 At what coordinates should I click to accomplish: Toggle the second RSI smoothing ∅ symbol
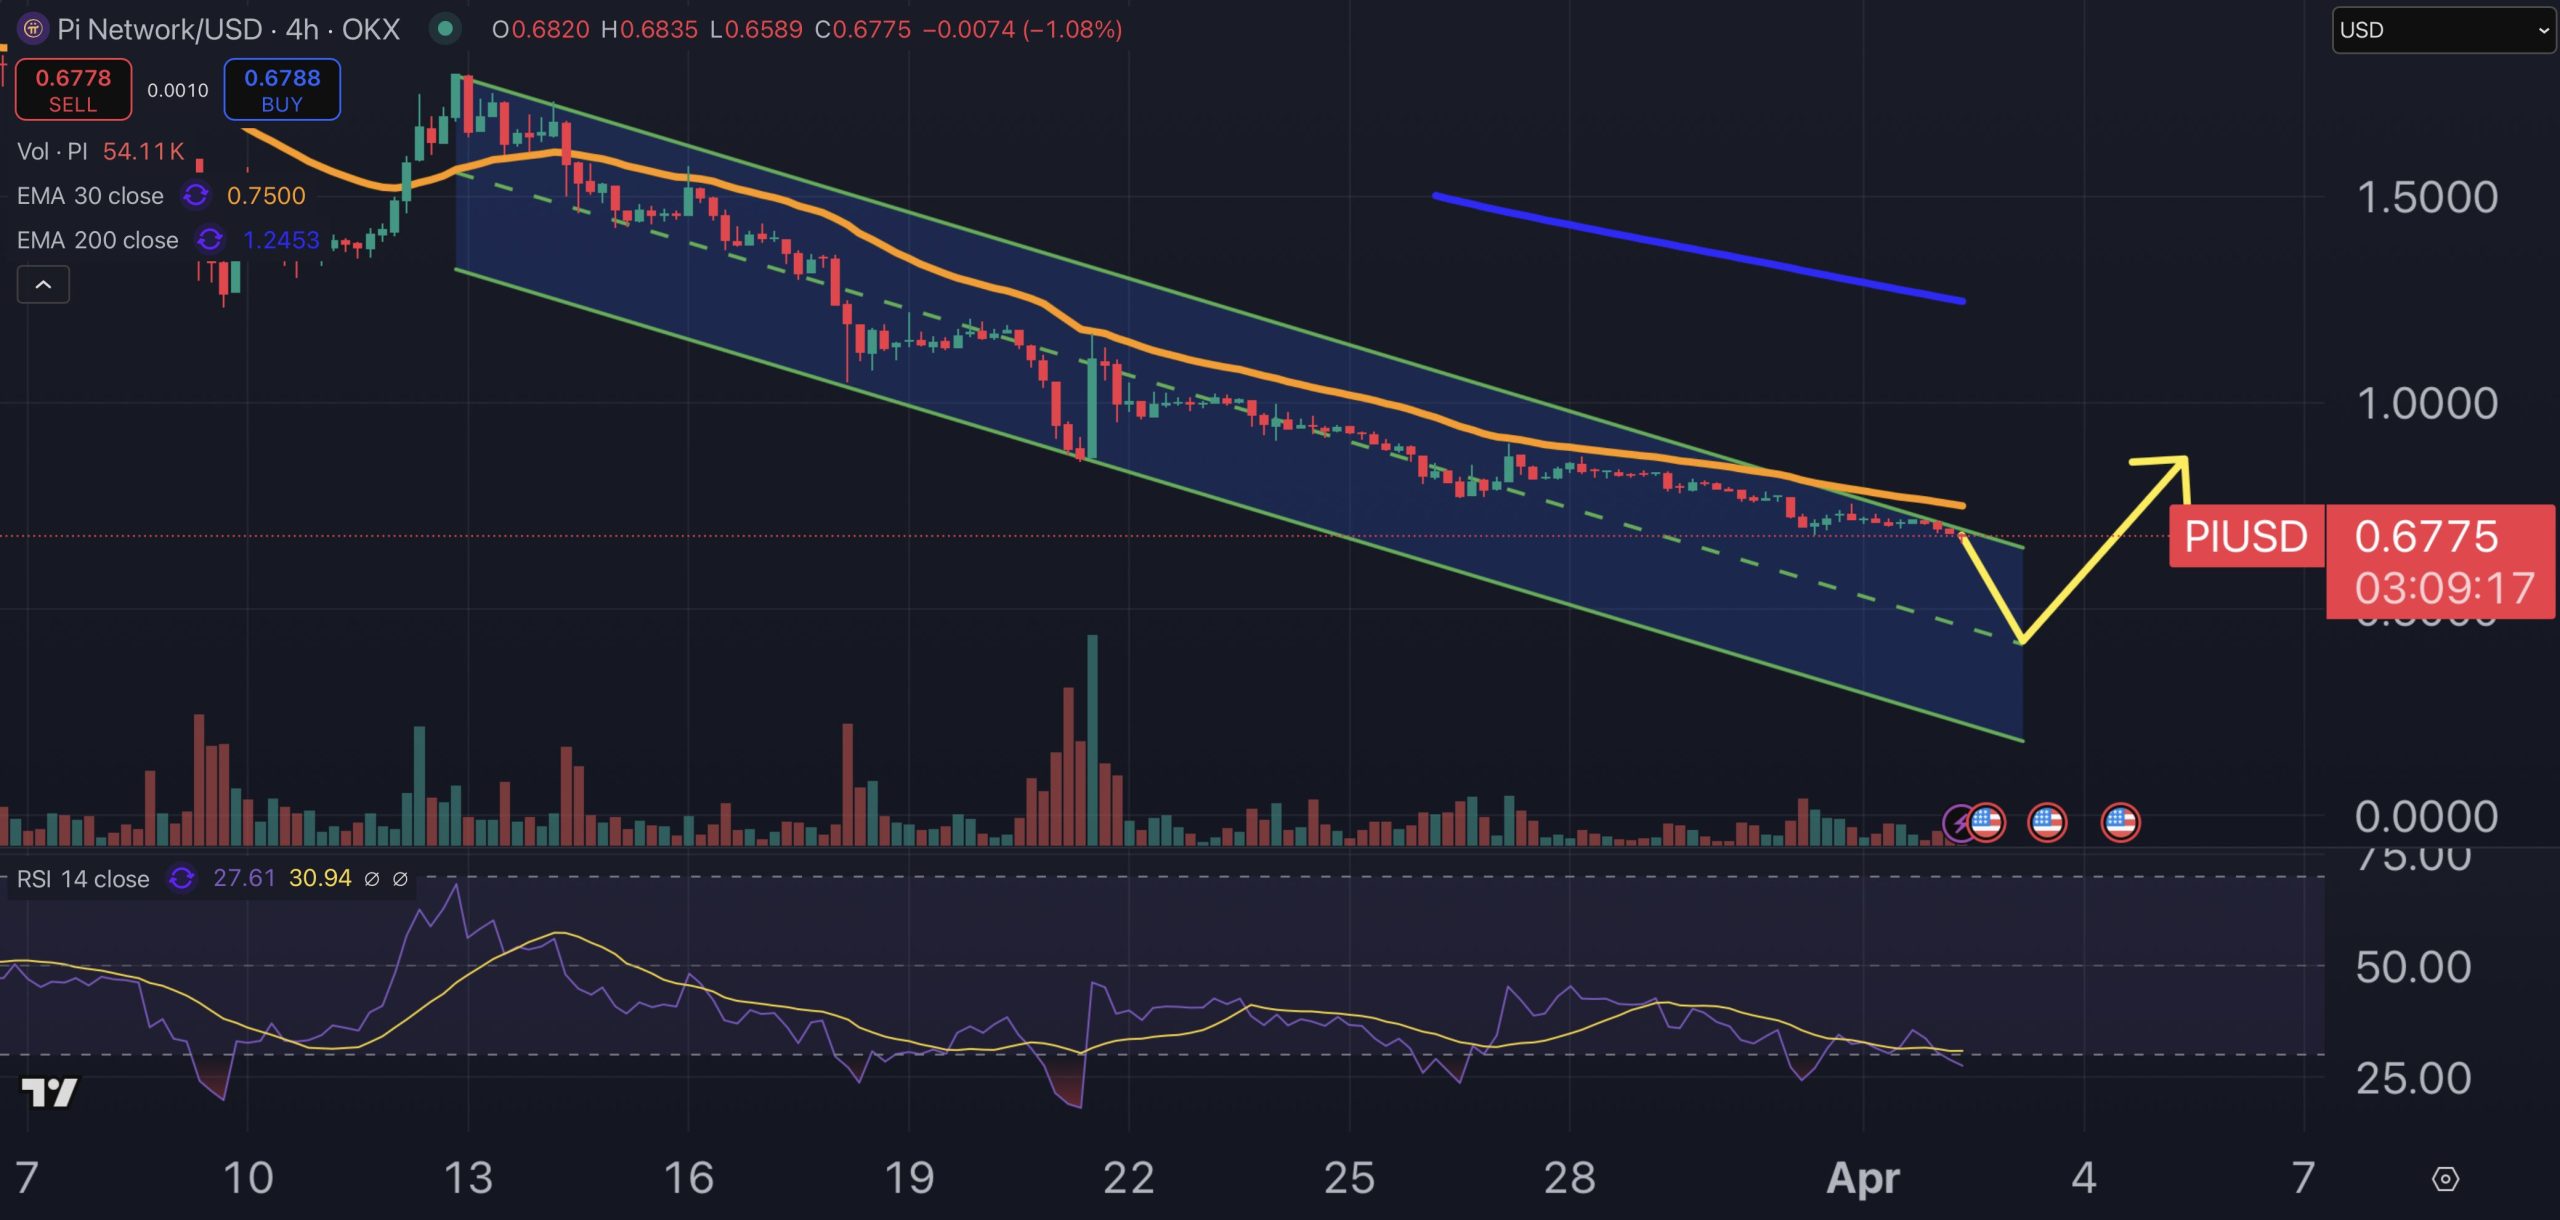(400, 879)
